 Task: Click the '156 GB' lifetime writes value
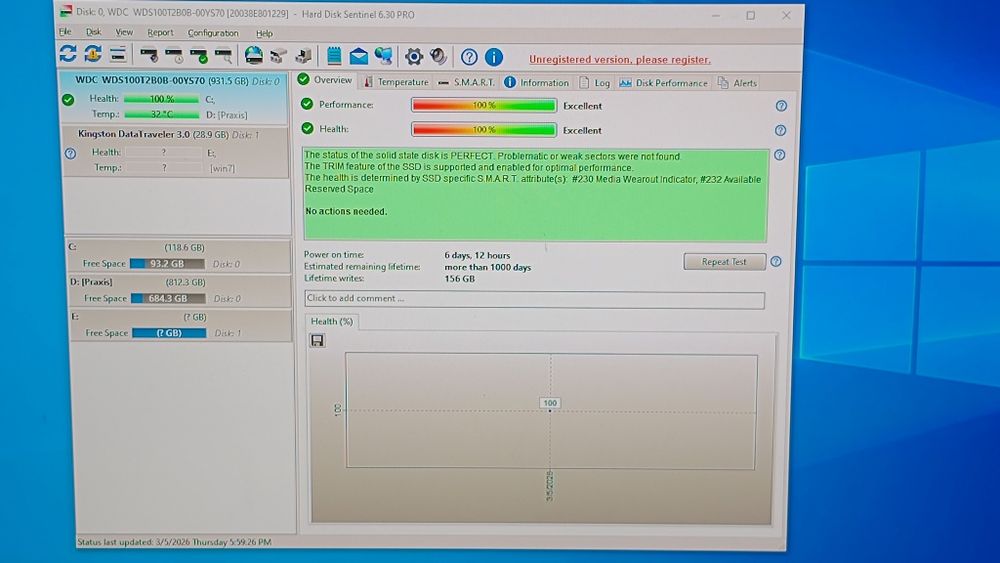(459, 279)
